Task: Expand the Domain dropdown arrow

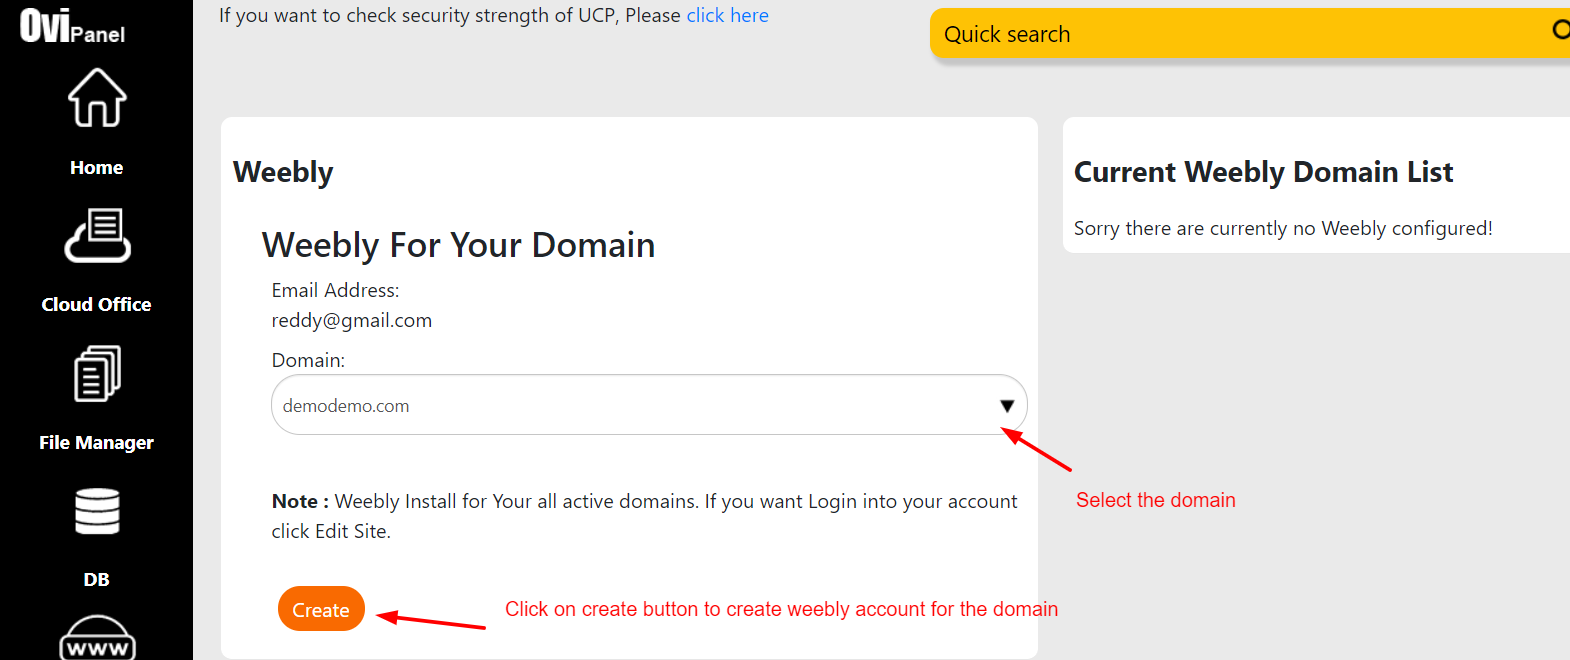Action: coord(1006,405)
